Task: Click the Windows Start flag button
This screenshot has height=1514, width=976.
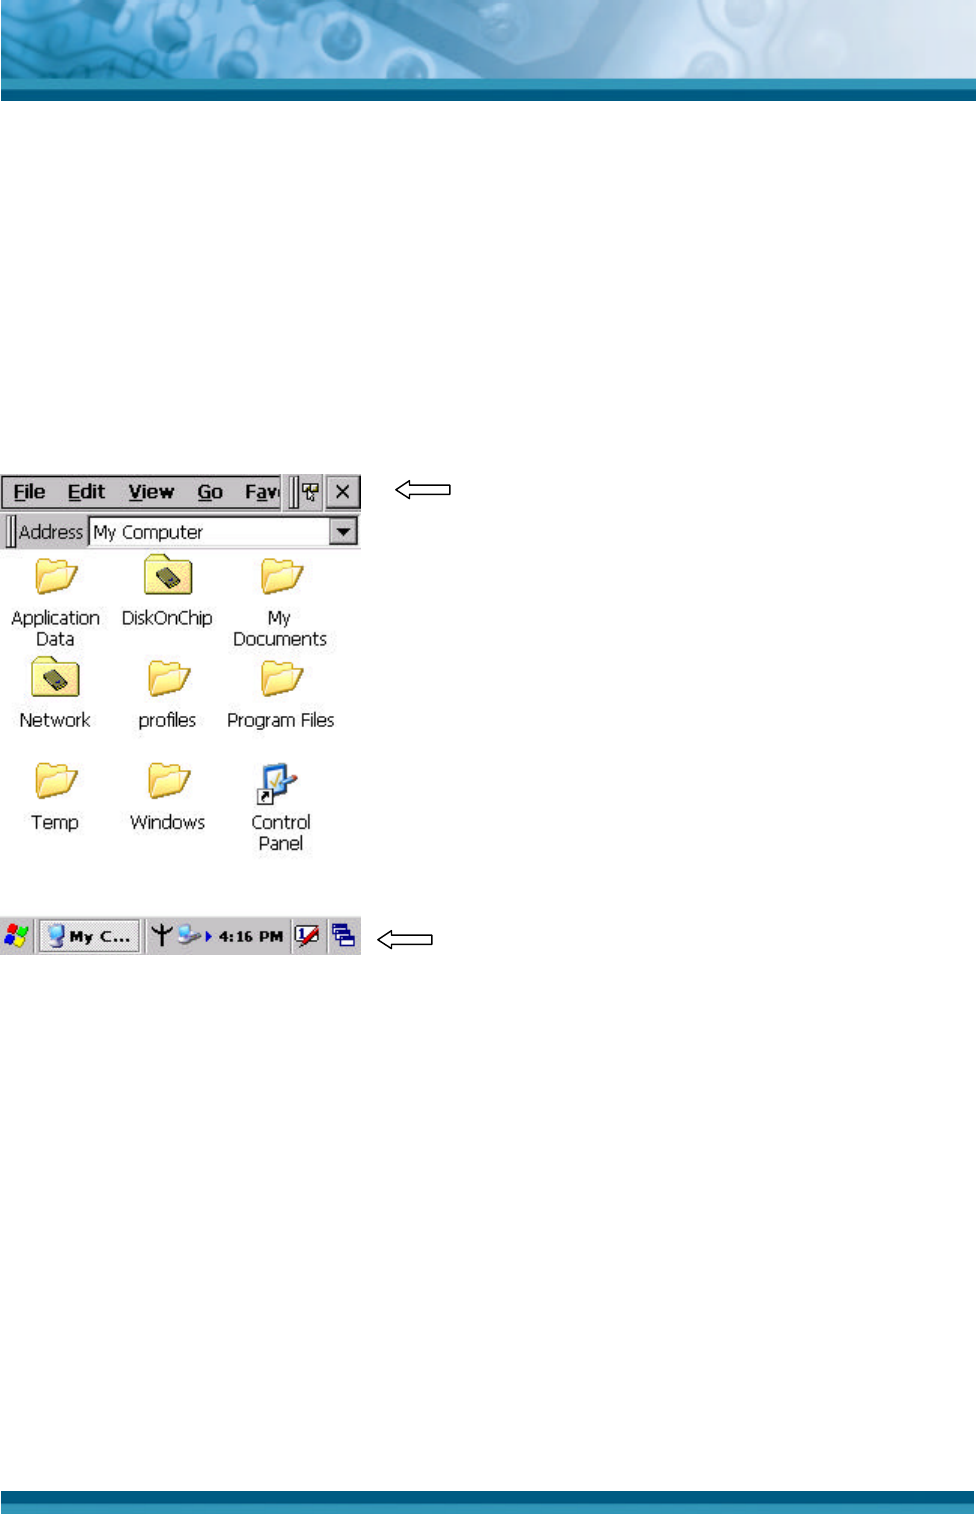Action: [17, 937]
